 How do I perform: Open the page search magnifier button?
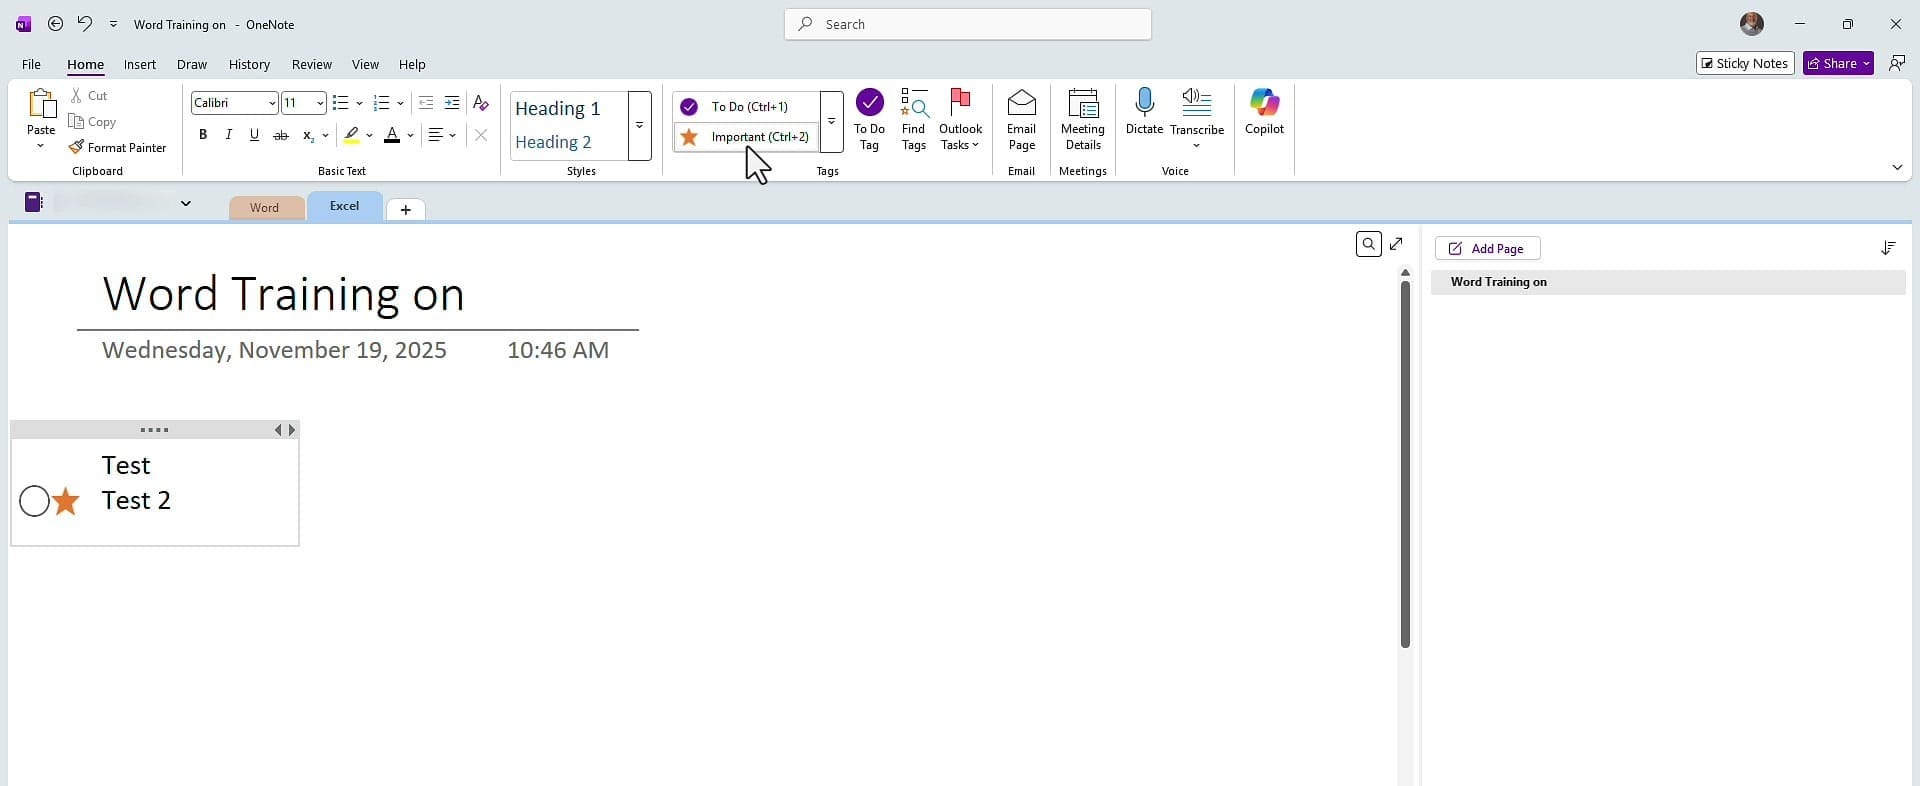click(x=1368, y=244)
